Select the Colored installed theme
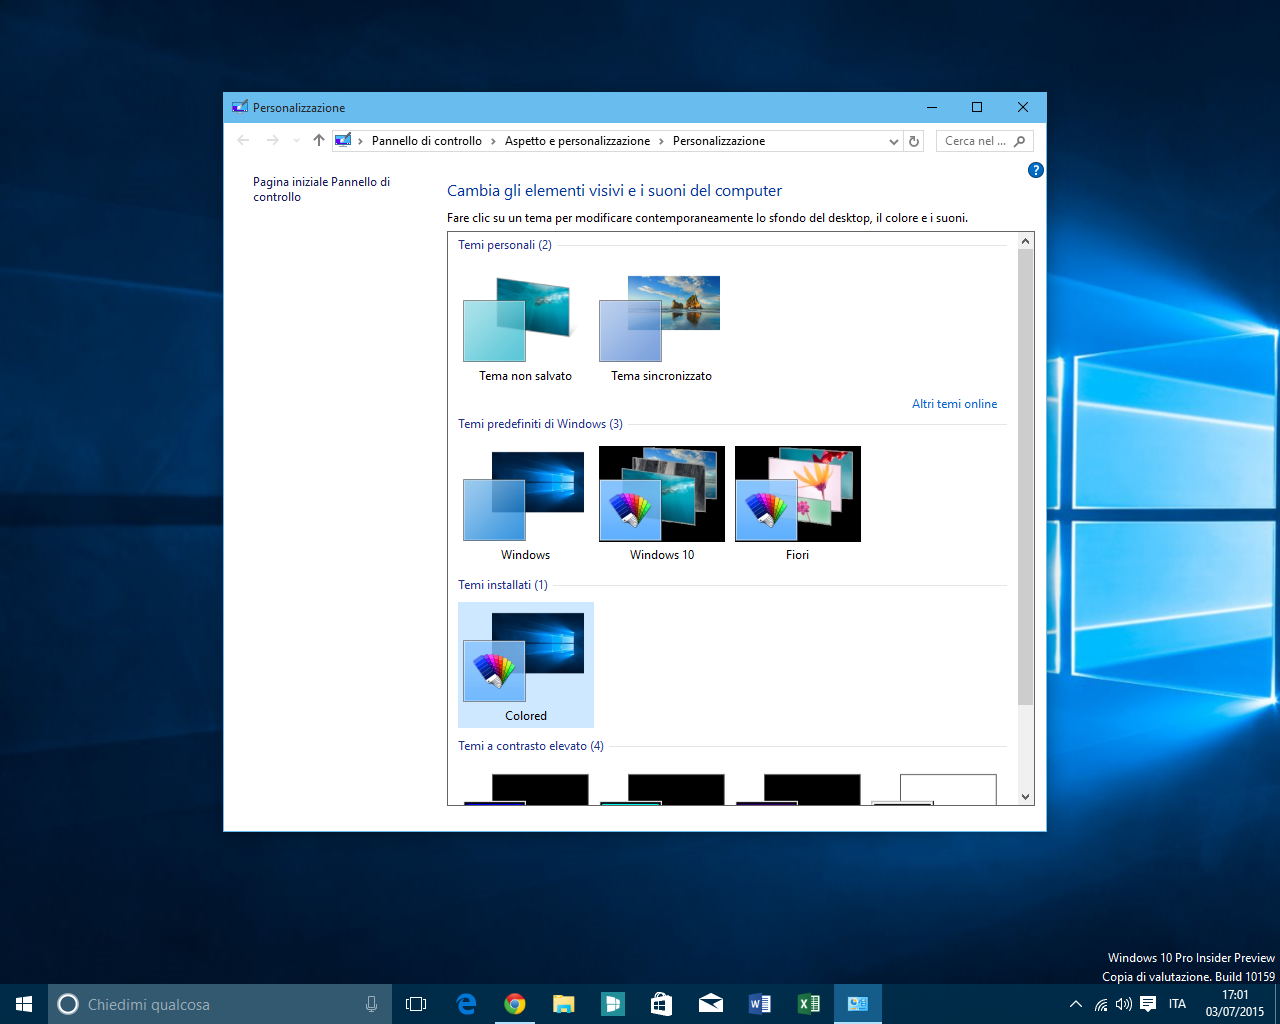This screenshot has height=1024, width=1280. pyautogui.click(x=525, y=665)
